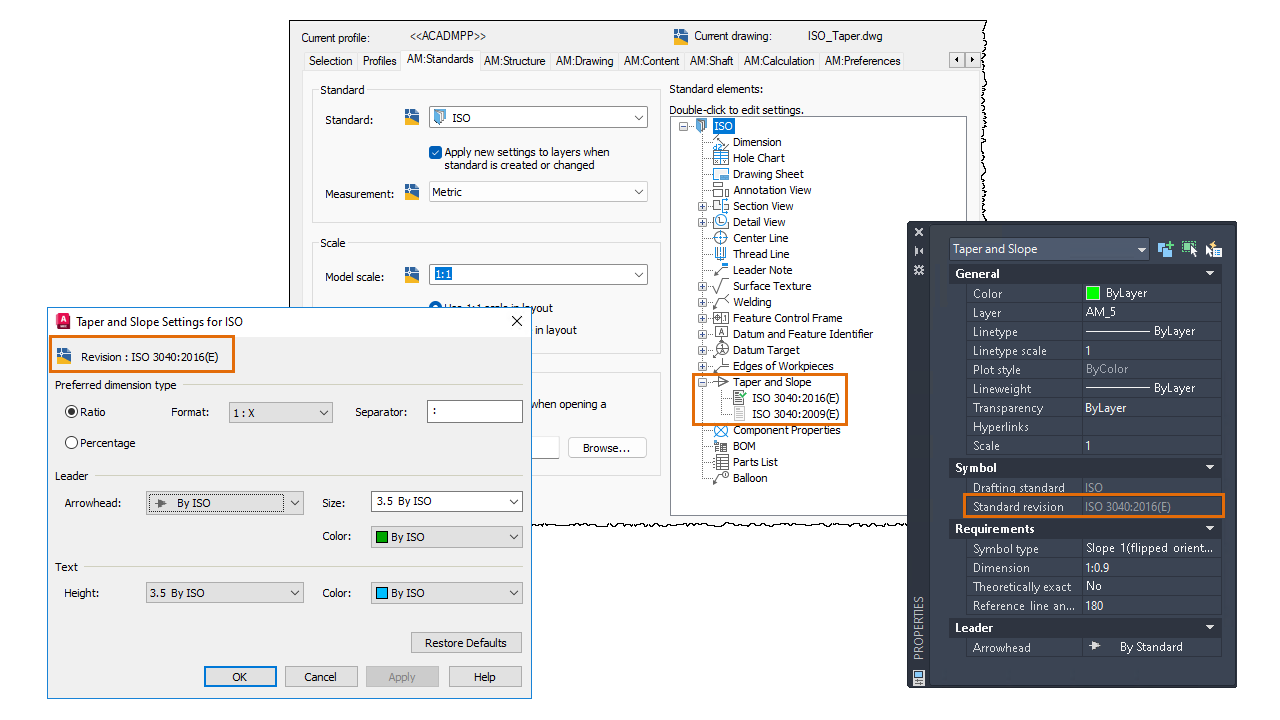The height and width of the screenshot is (720, 1280).
Task: Click the Restore Defaults button
Action: (466, 643)
